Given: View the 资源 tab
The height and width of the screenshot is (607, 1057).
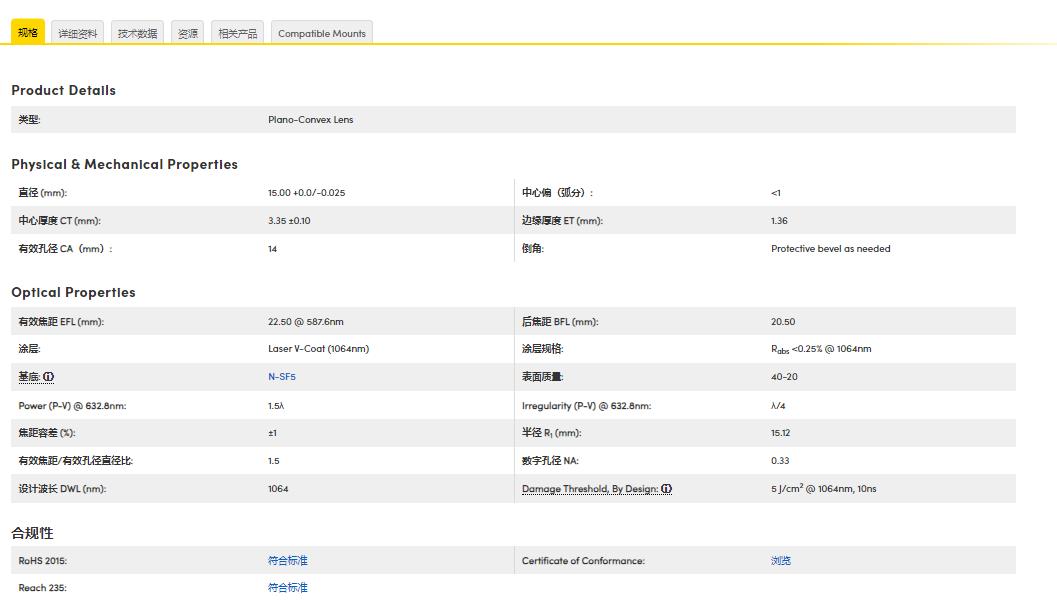Looking at the screenshot, I should 186,32.
